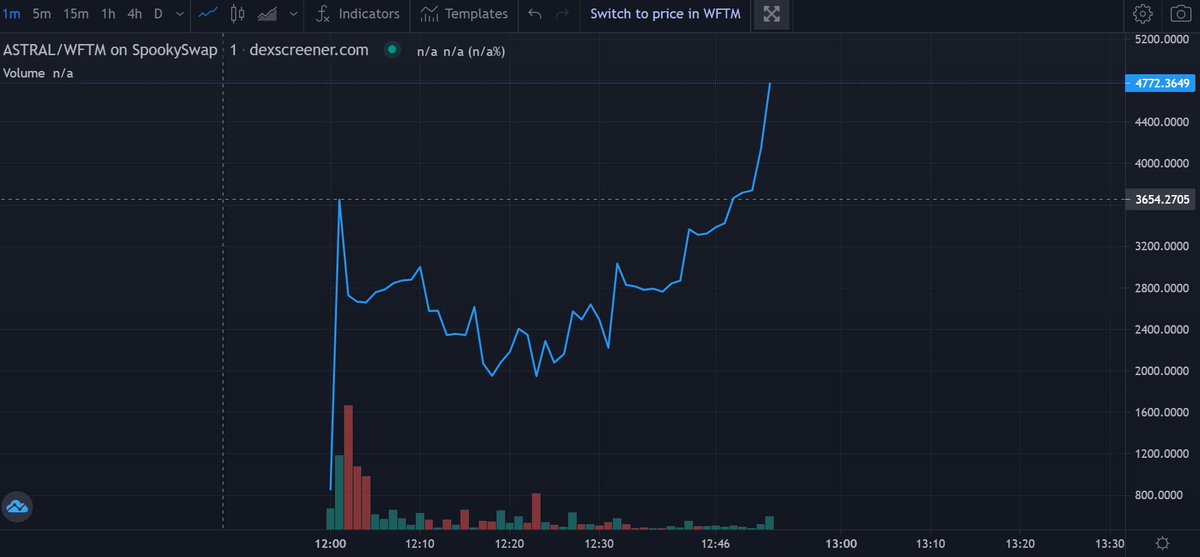Screen dimensions: 1200x557
Task: Click the green market status dot
Action: point(392,49)
